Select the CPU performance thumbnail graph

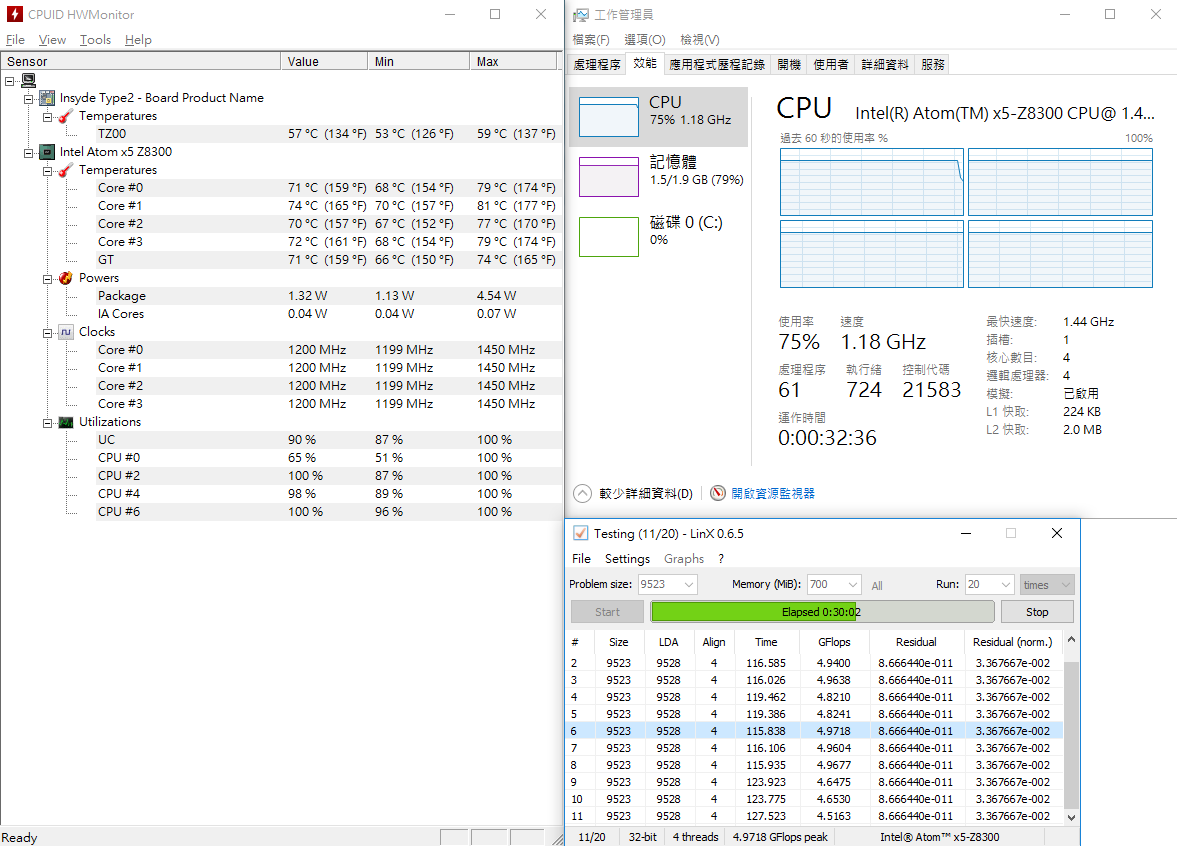(x=609, y=116)
